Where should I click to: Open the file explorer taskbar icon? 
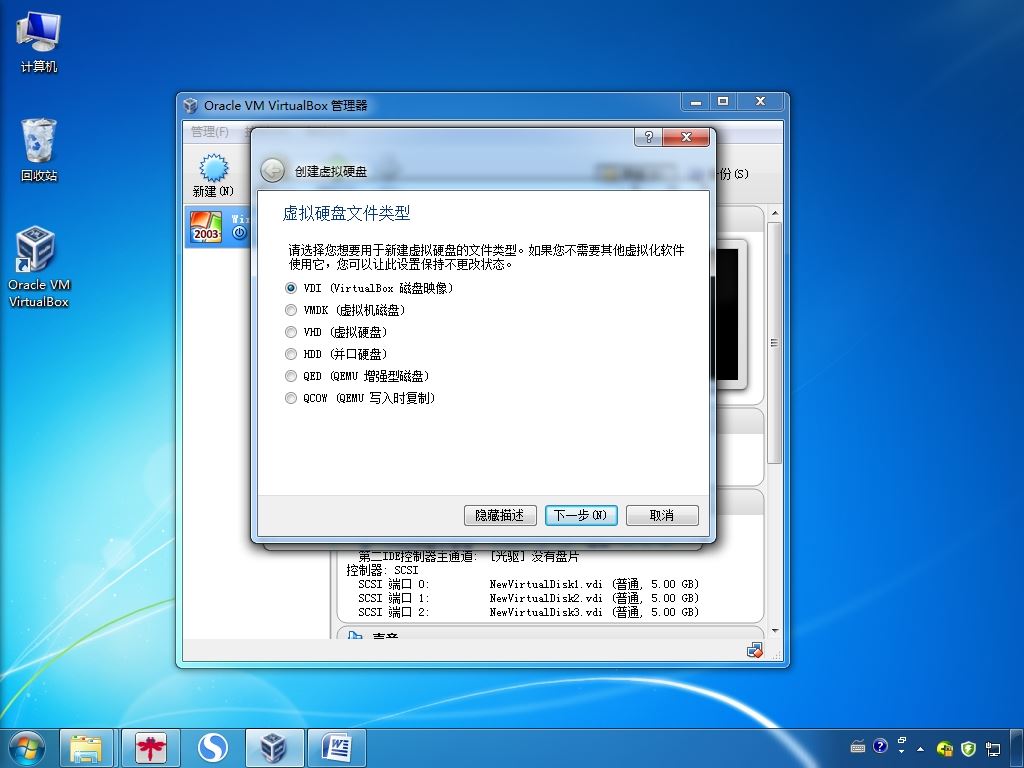tap(87, 748)
